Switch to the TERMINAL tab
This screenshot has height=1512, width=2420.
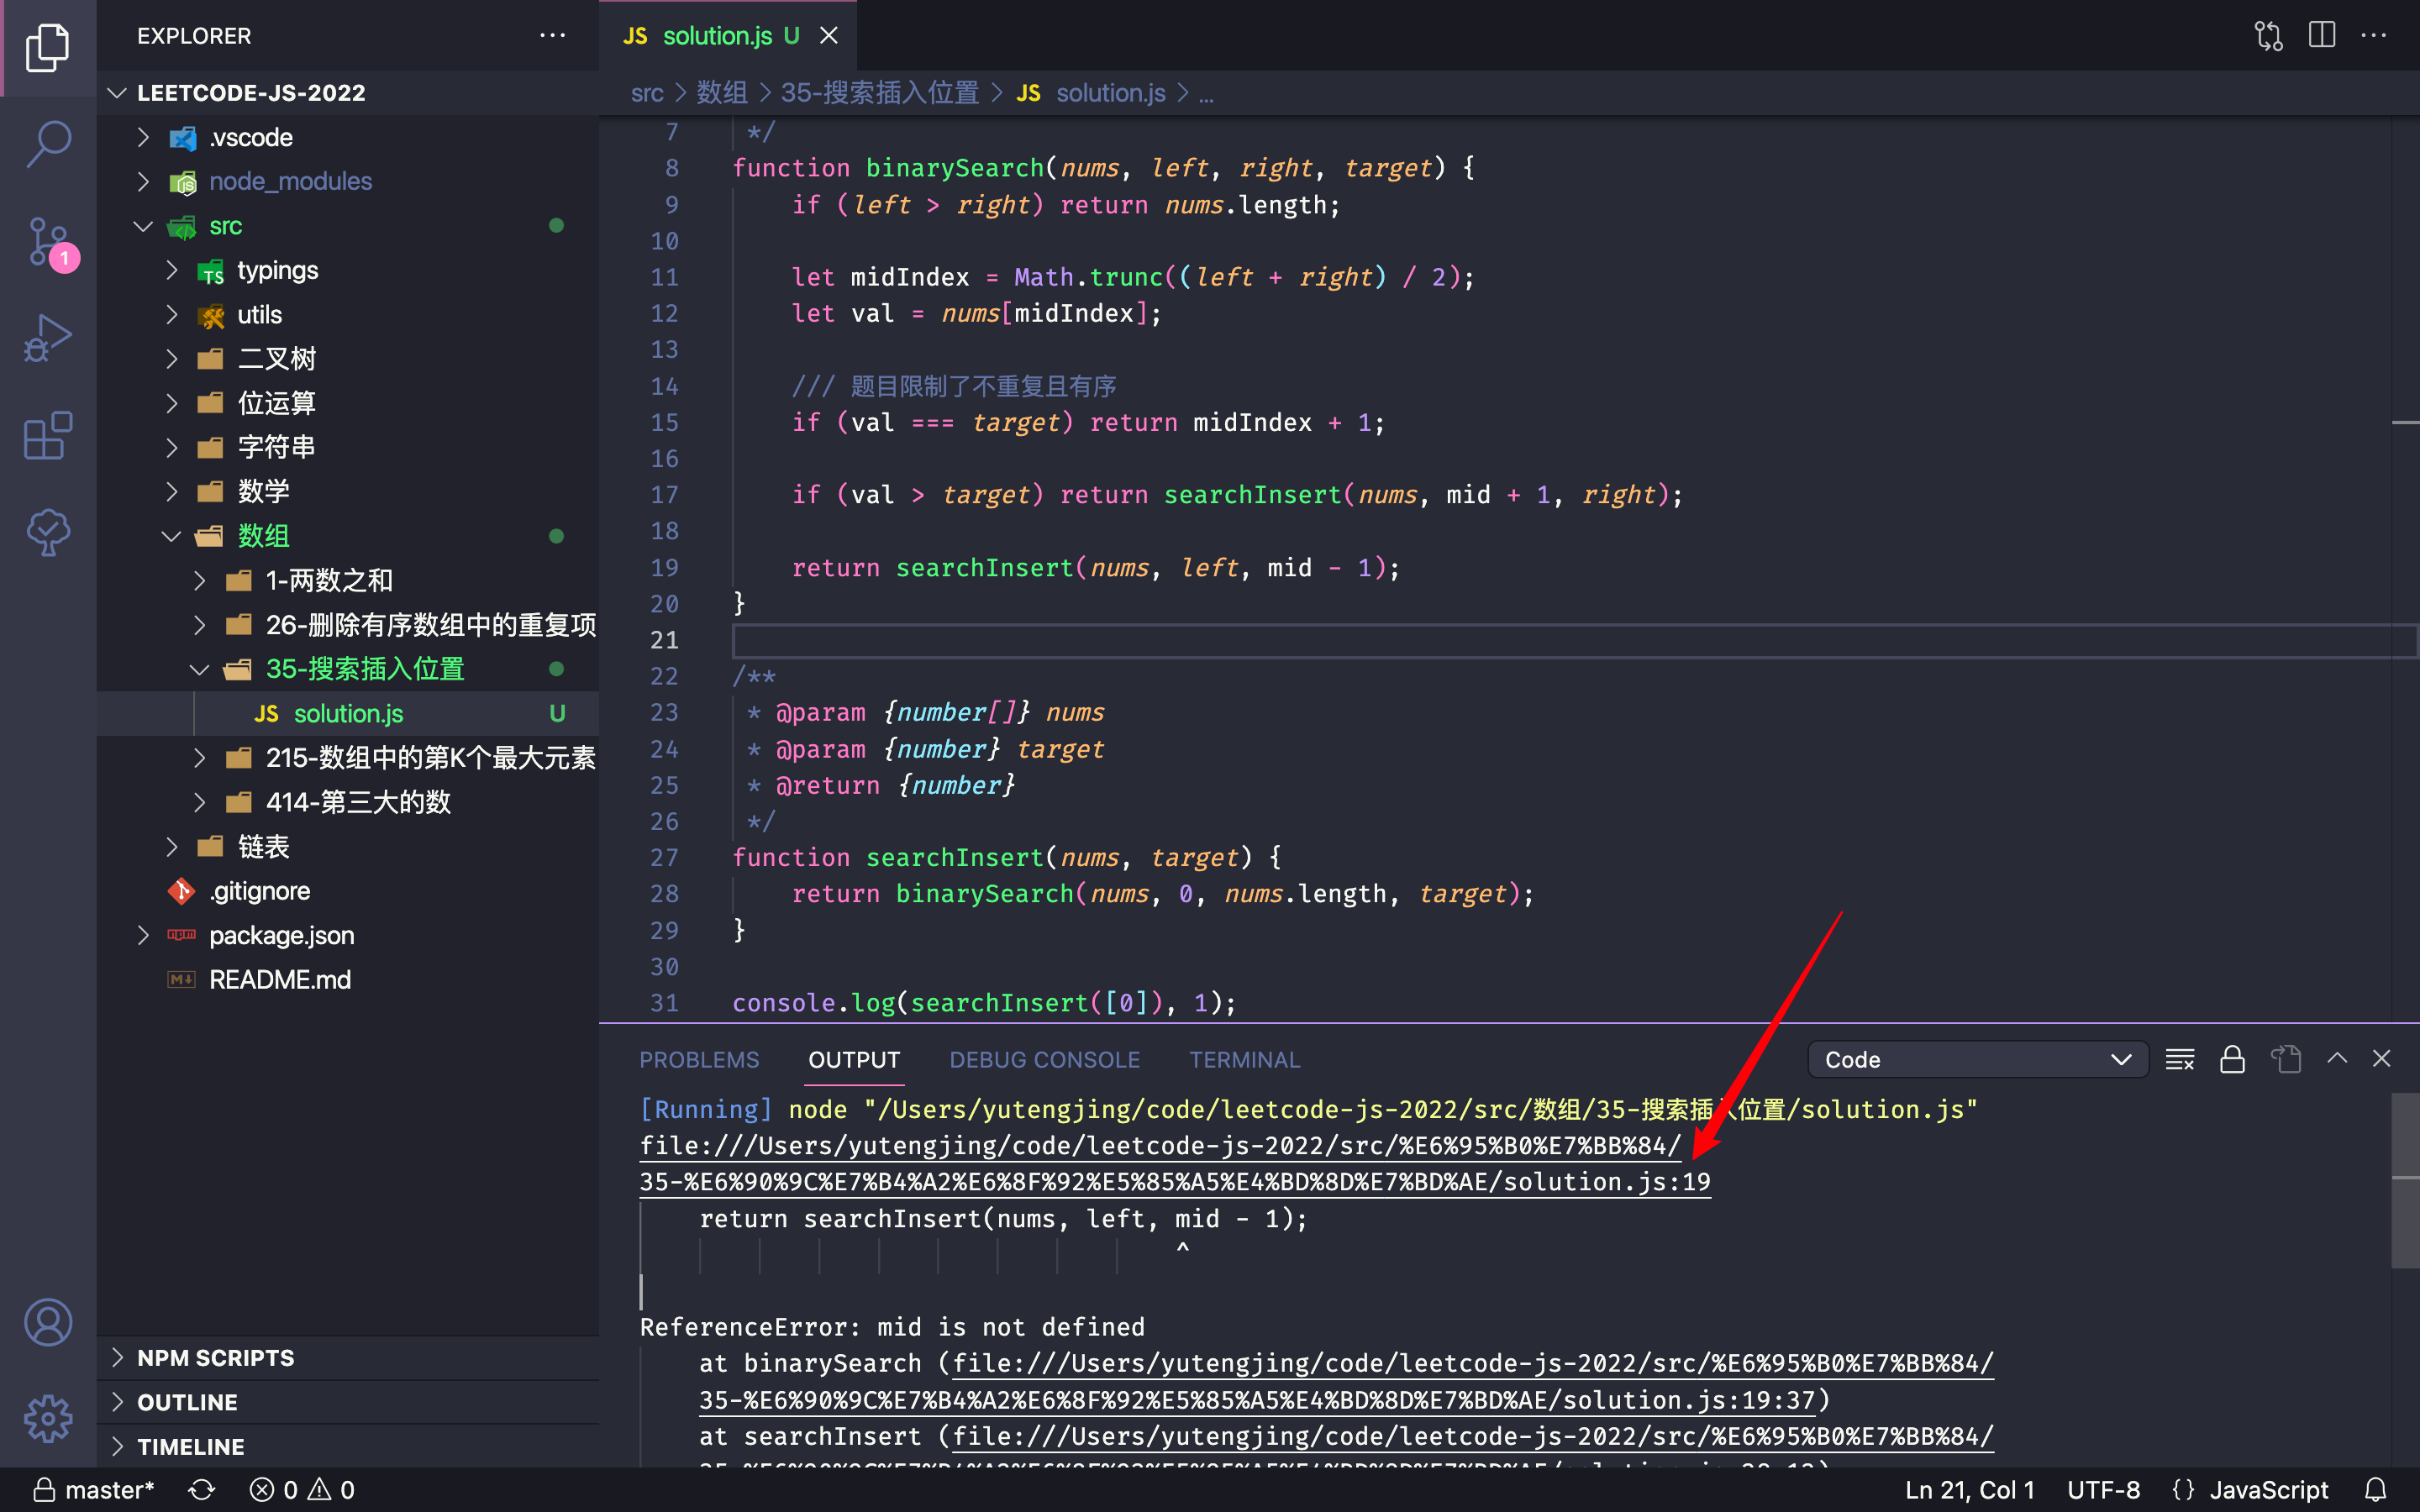click(x=1244, y=1060)
